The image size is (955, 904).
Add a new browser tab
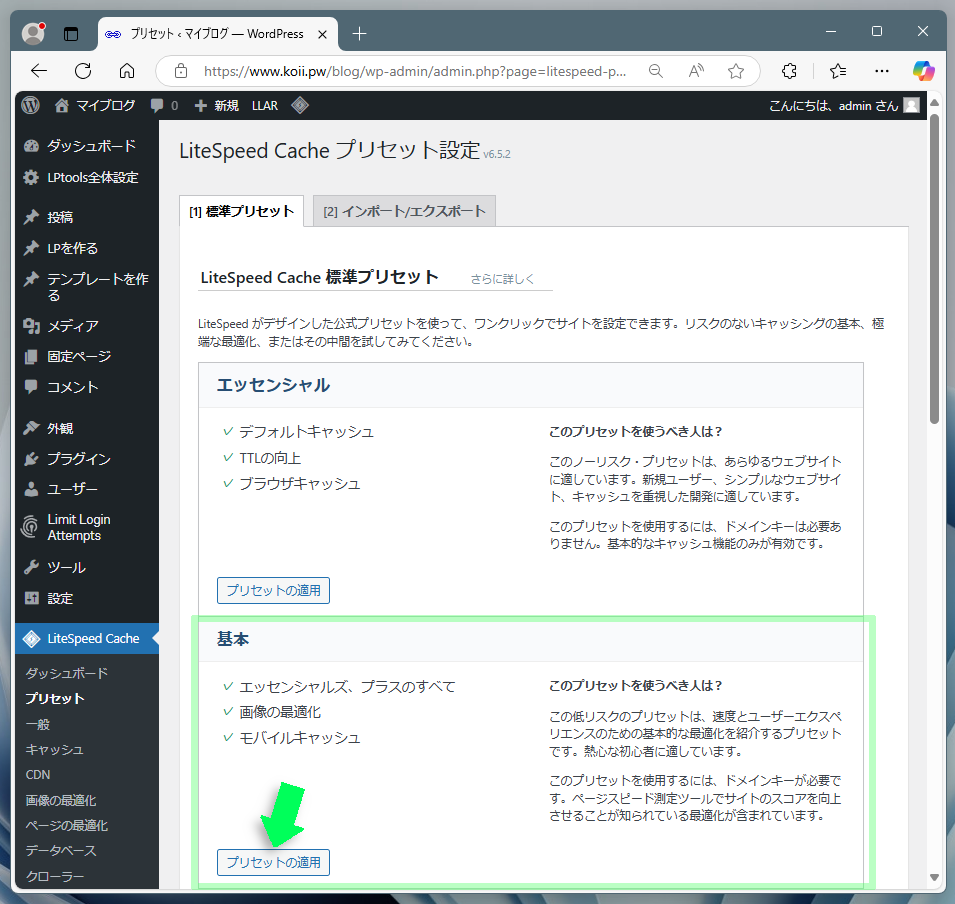point(359,34)
